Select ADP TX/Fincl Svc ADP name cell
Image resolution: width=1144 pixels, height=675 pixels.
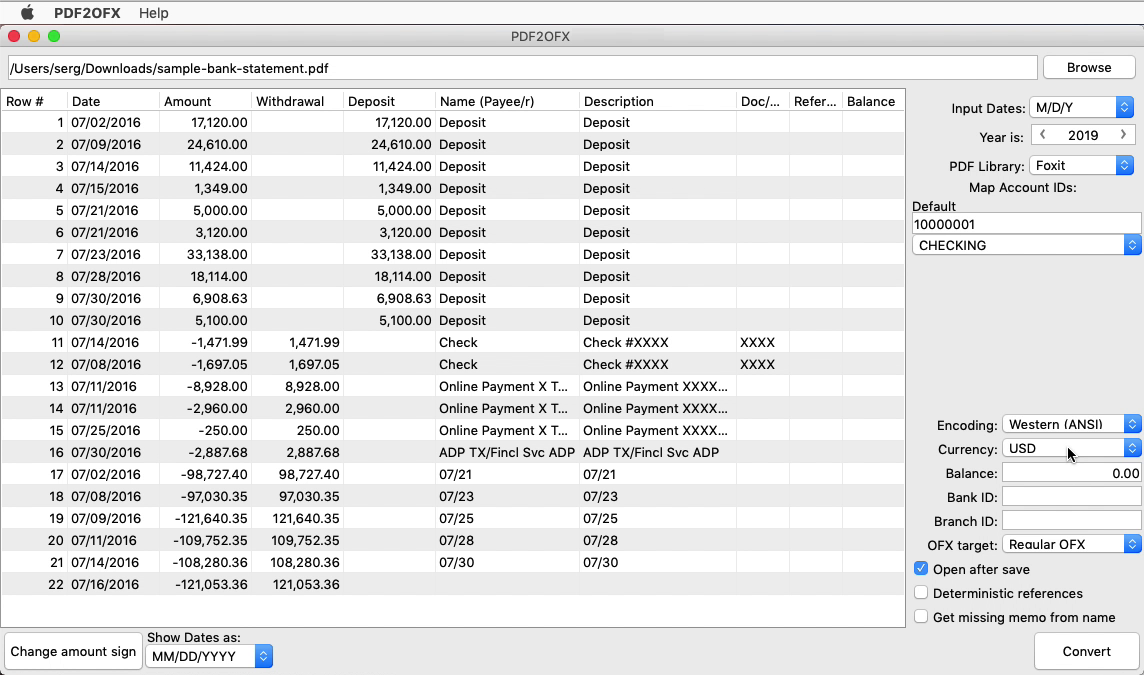point(507,452)
